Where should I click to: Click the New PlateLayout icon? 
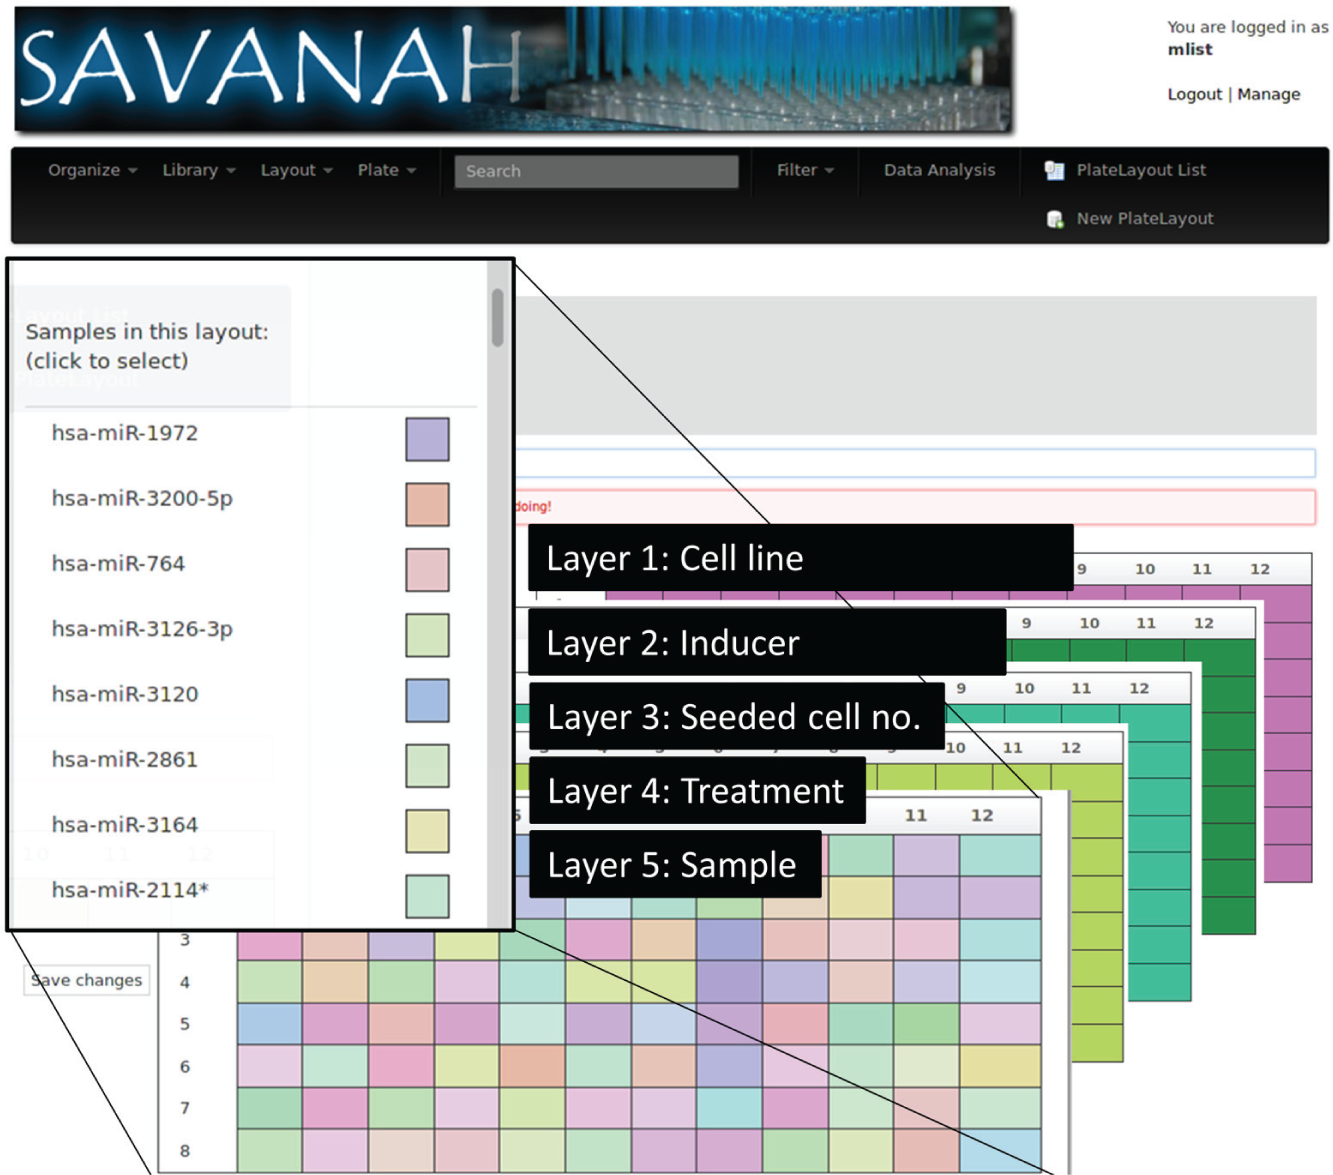[1054, 219]
